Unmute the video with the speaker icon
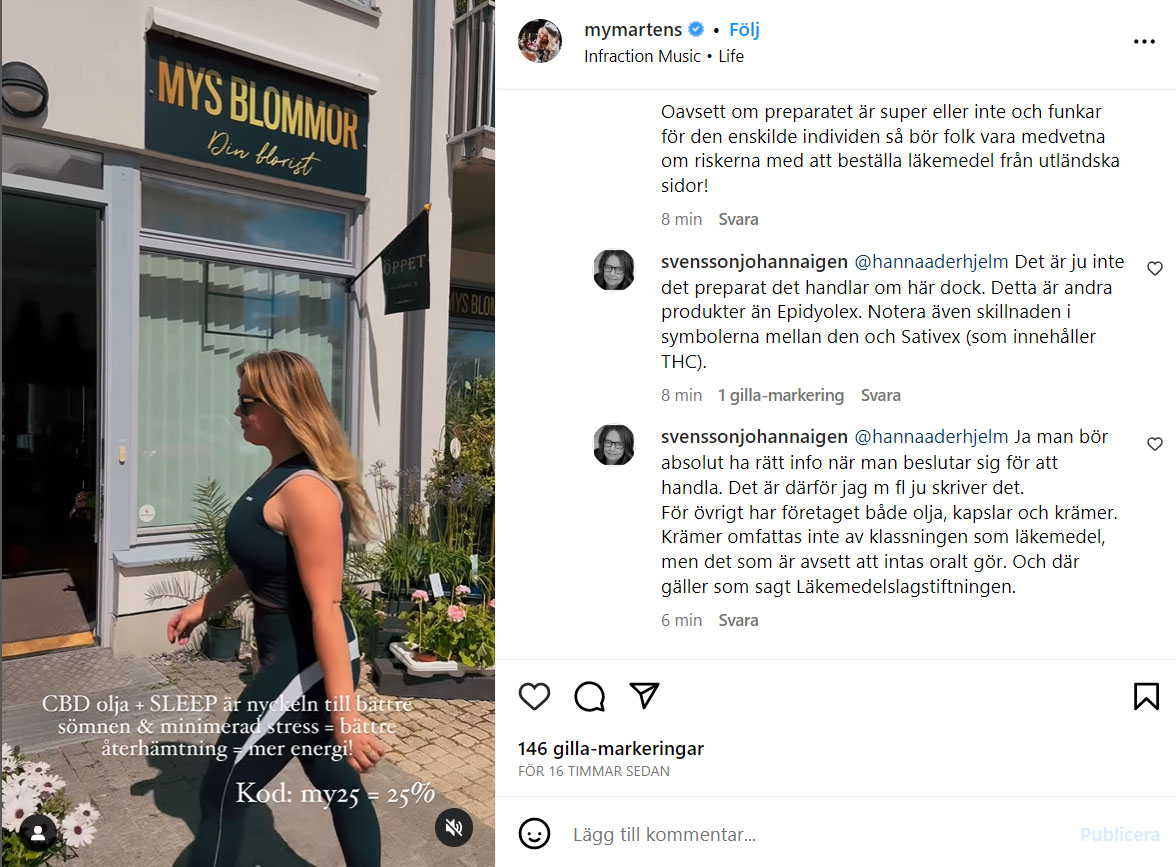The height and width of the screenshot is (867, 1176). (454, 827)
